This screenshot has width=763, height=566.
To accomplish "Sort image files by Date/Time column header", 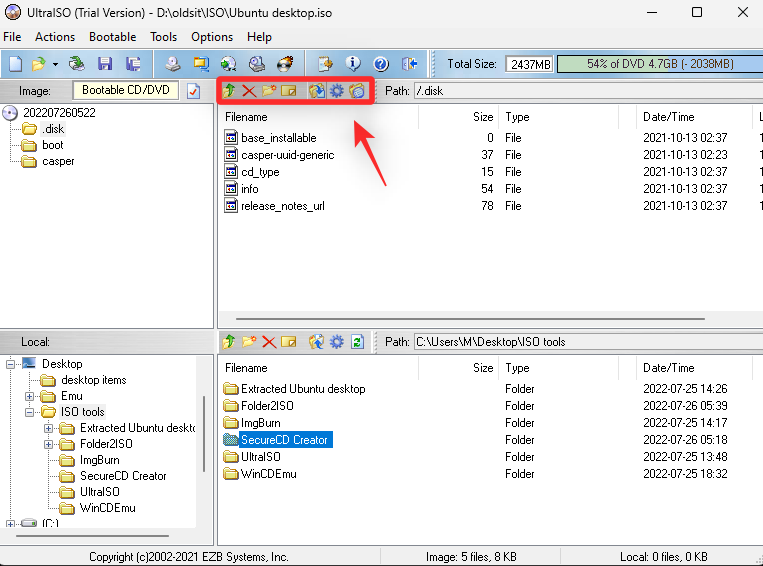I will click(694, 117).
